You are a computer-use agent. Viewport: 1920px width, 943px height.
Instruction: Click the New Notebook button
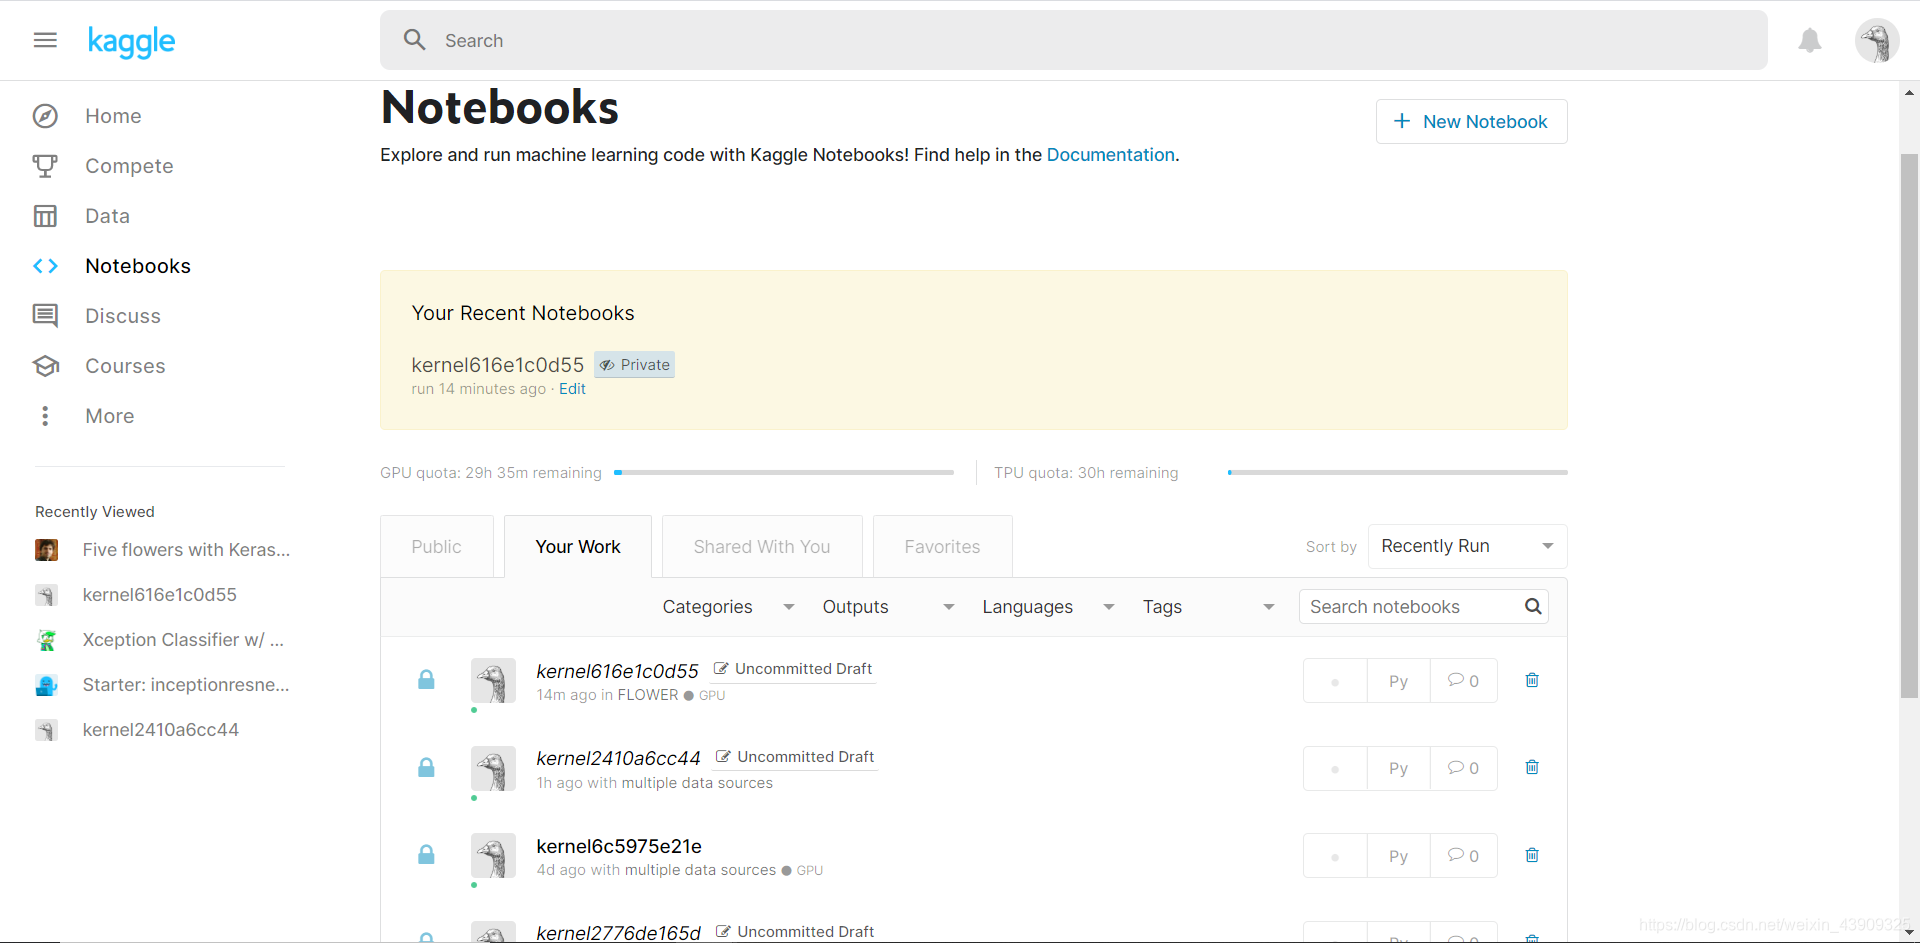[1471, 121]
